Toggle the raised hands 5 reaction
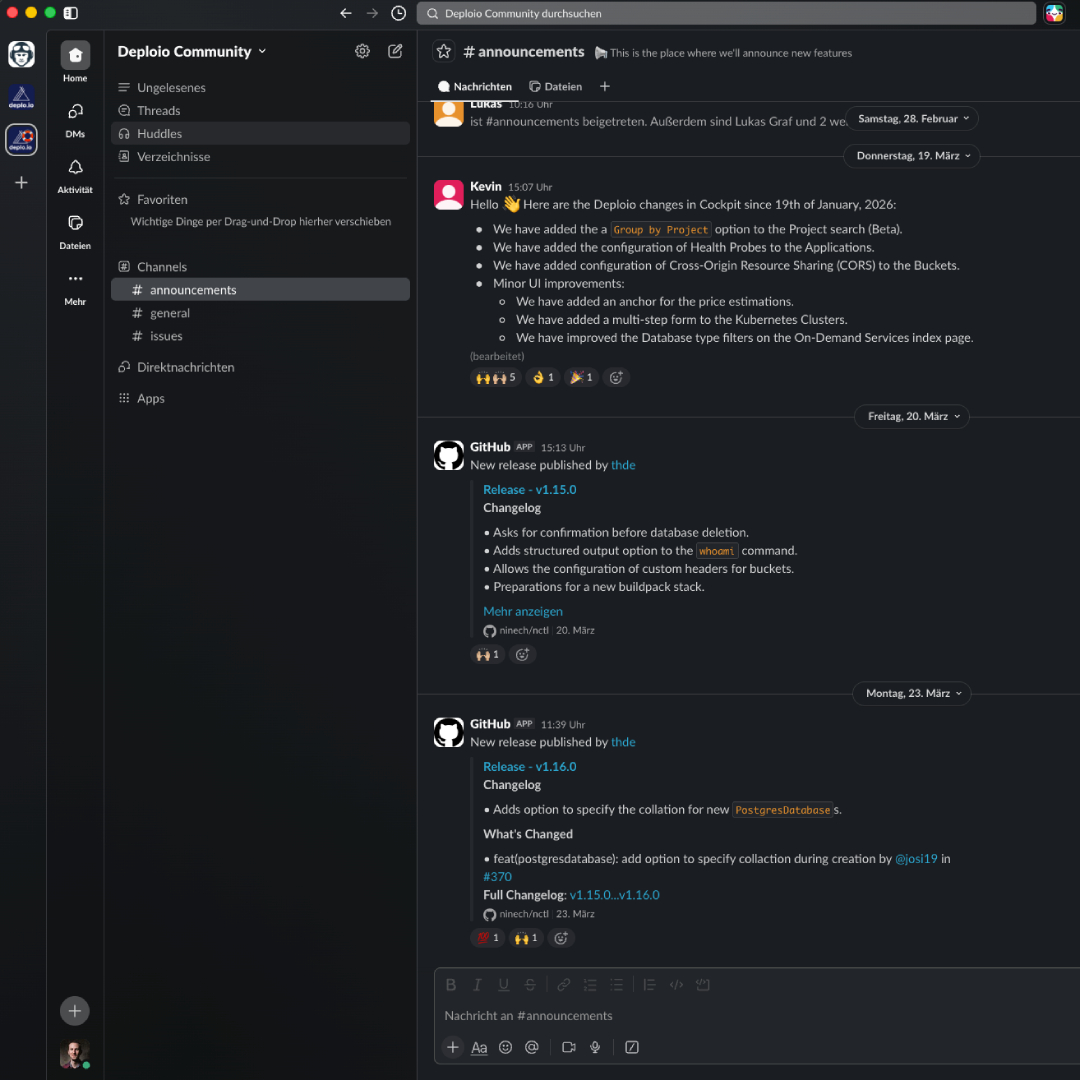This screenshot has width=1080, height=1080. [495, 377]
